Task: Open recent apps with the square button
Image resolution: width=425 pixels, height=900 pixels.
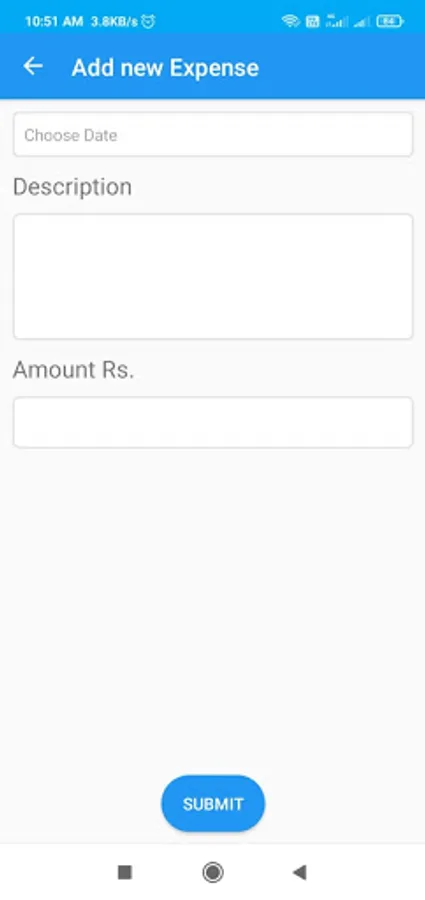Action: tap(125, 872)
